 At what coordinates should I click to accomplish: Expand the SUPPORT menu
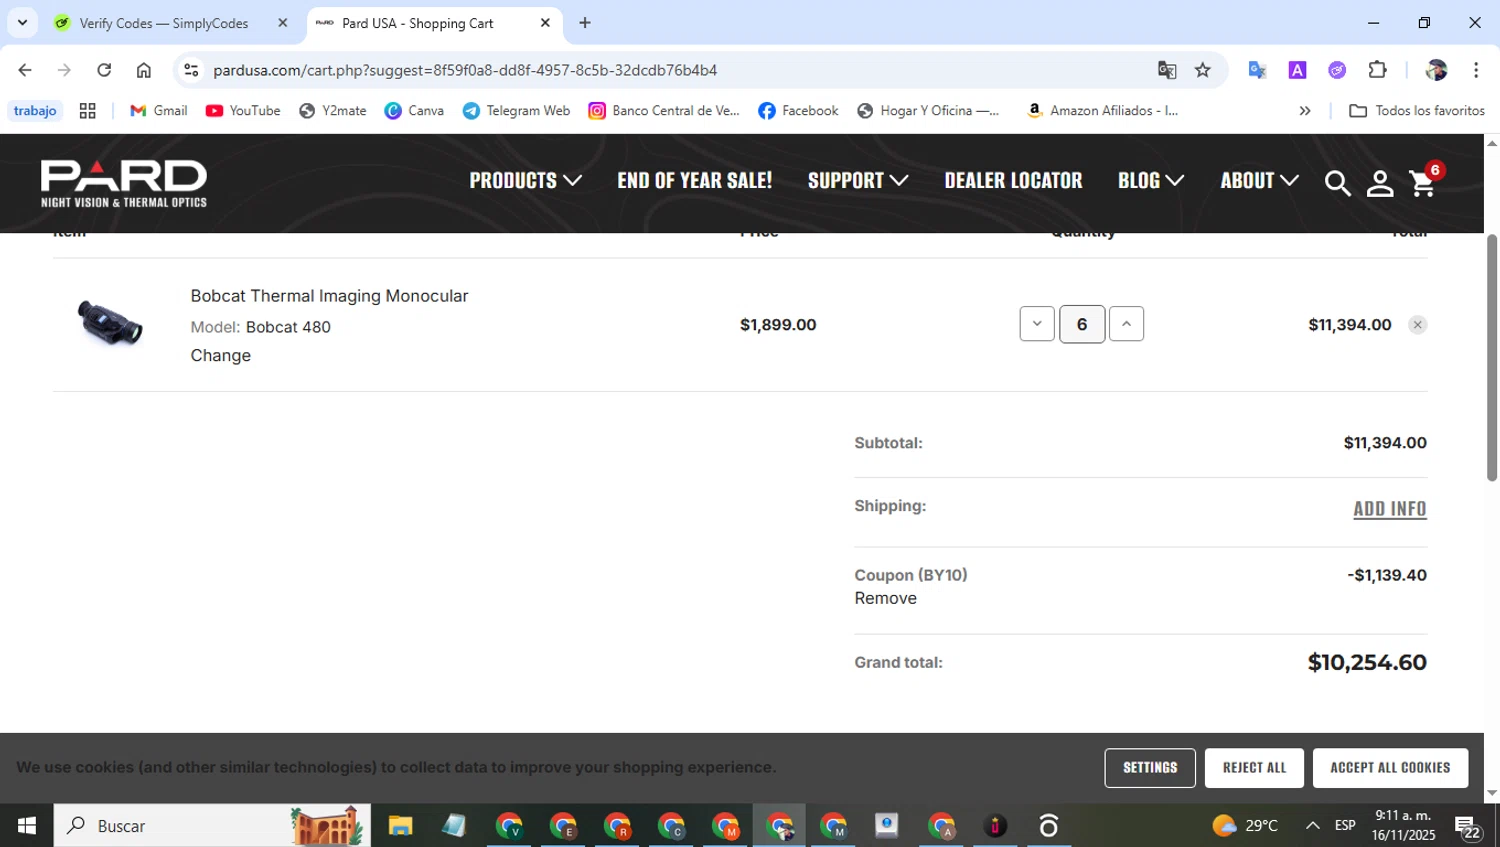858,181
